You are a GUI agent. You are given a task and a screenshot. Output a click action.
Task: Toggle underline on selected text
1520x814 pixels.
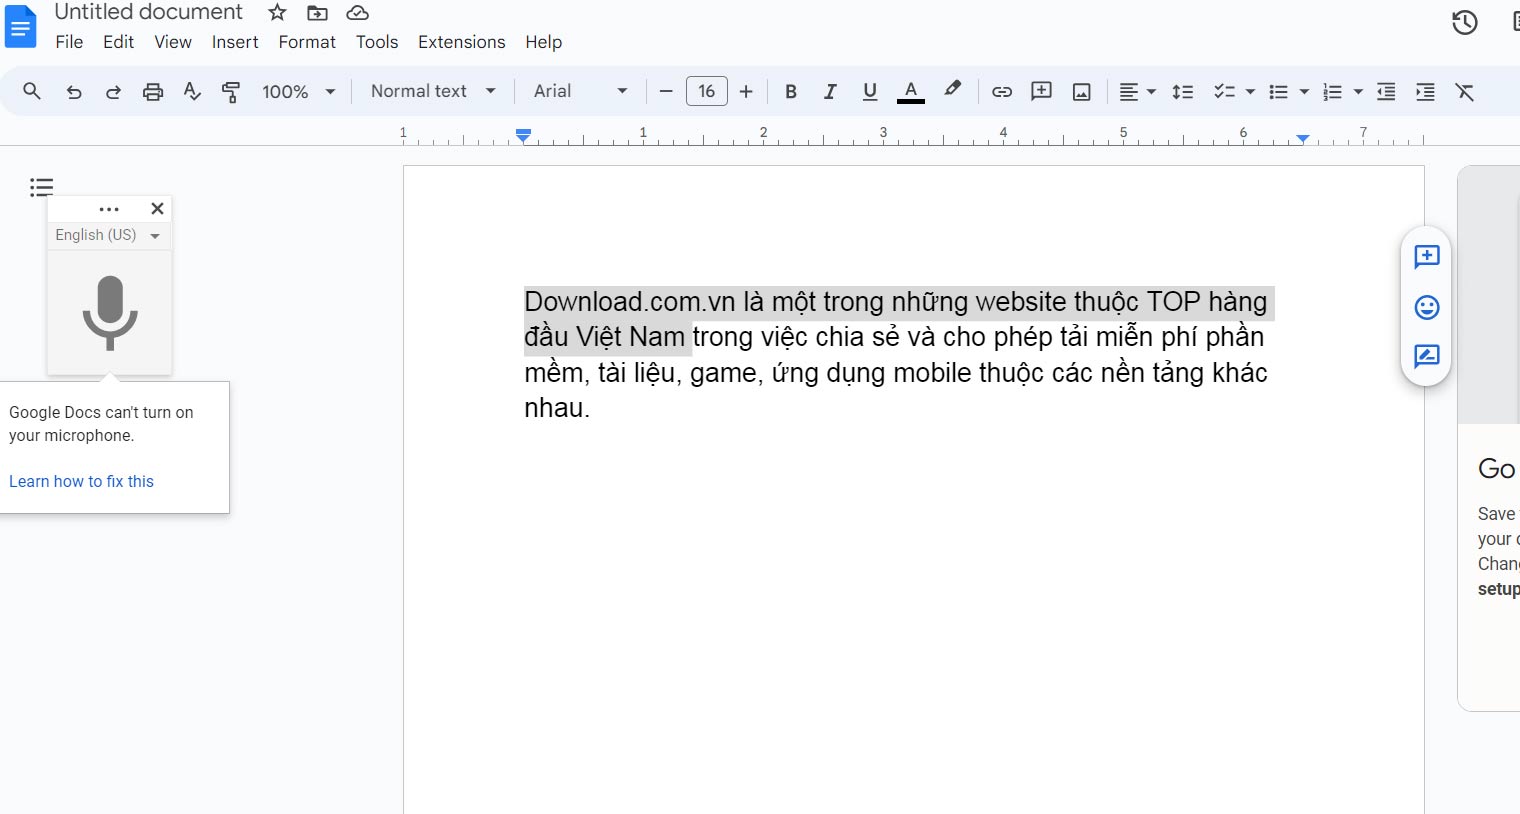[x=869, y=91]
